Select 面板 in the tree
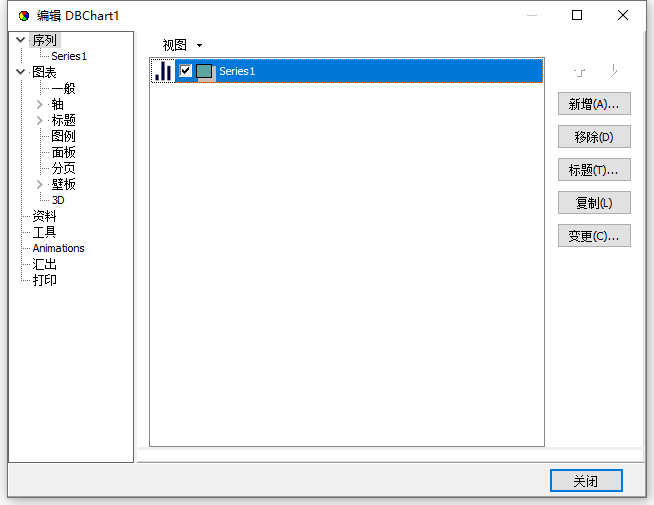The width and height of the screenshot is (654, 505). click(x=63, y=152)
